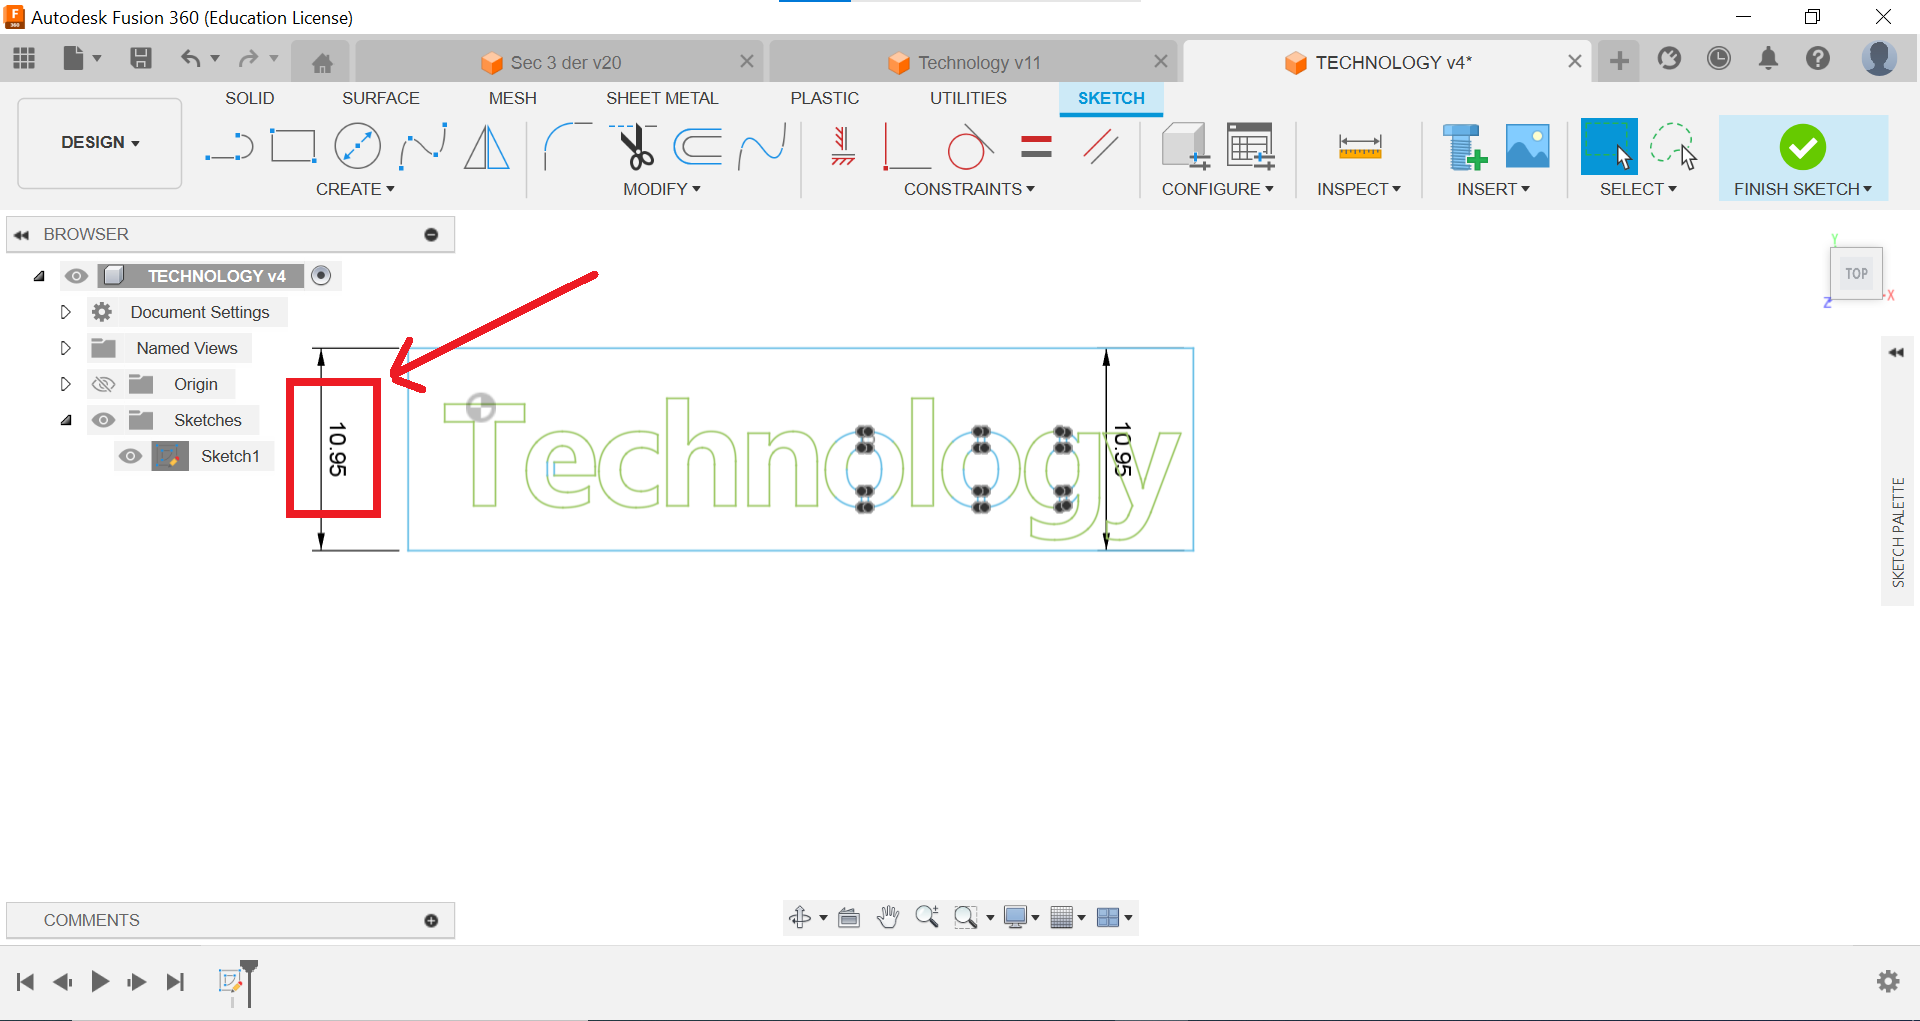Expand Document Settings in the browser
This screenshot has width=1920, height=1021.
(x=65, y=312)
